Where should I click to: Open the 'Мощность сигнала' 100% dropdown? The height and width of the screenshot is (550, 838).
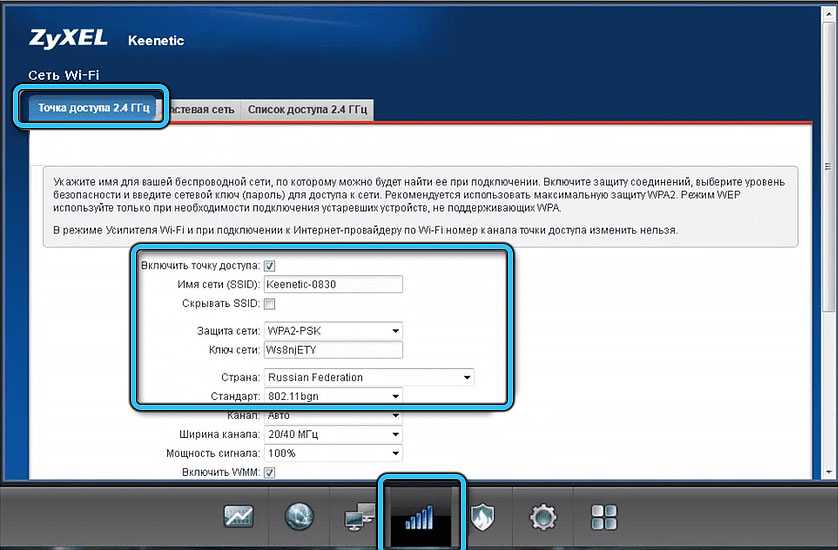332,453
